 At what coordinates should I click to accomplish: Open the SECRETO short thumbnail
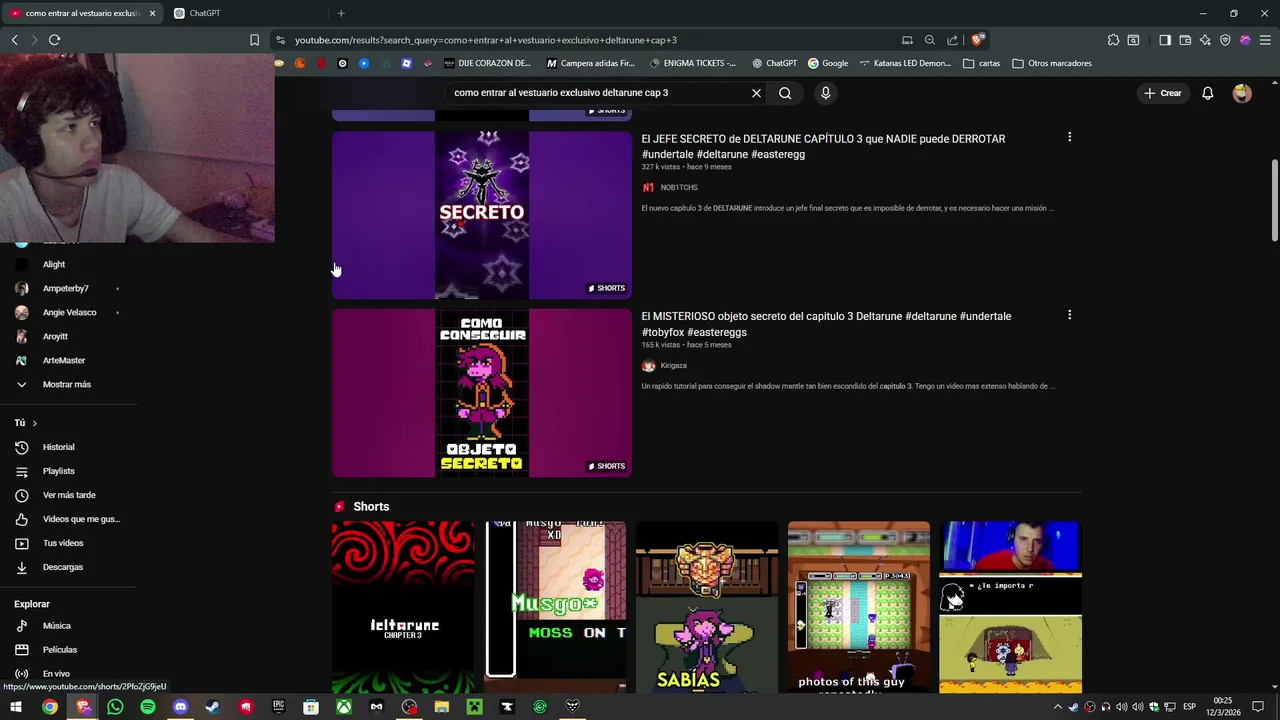click(x=482, y=215)
